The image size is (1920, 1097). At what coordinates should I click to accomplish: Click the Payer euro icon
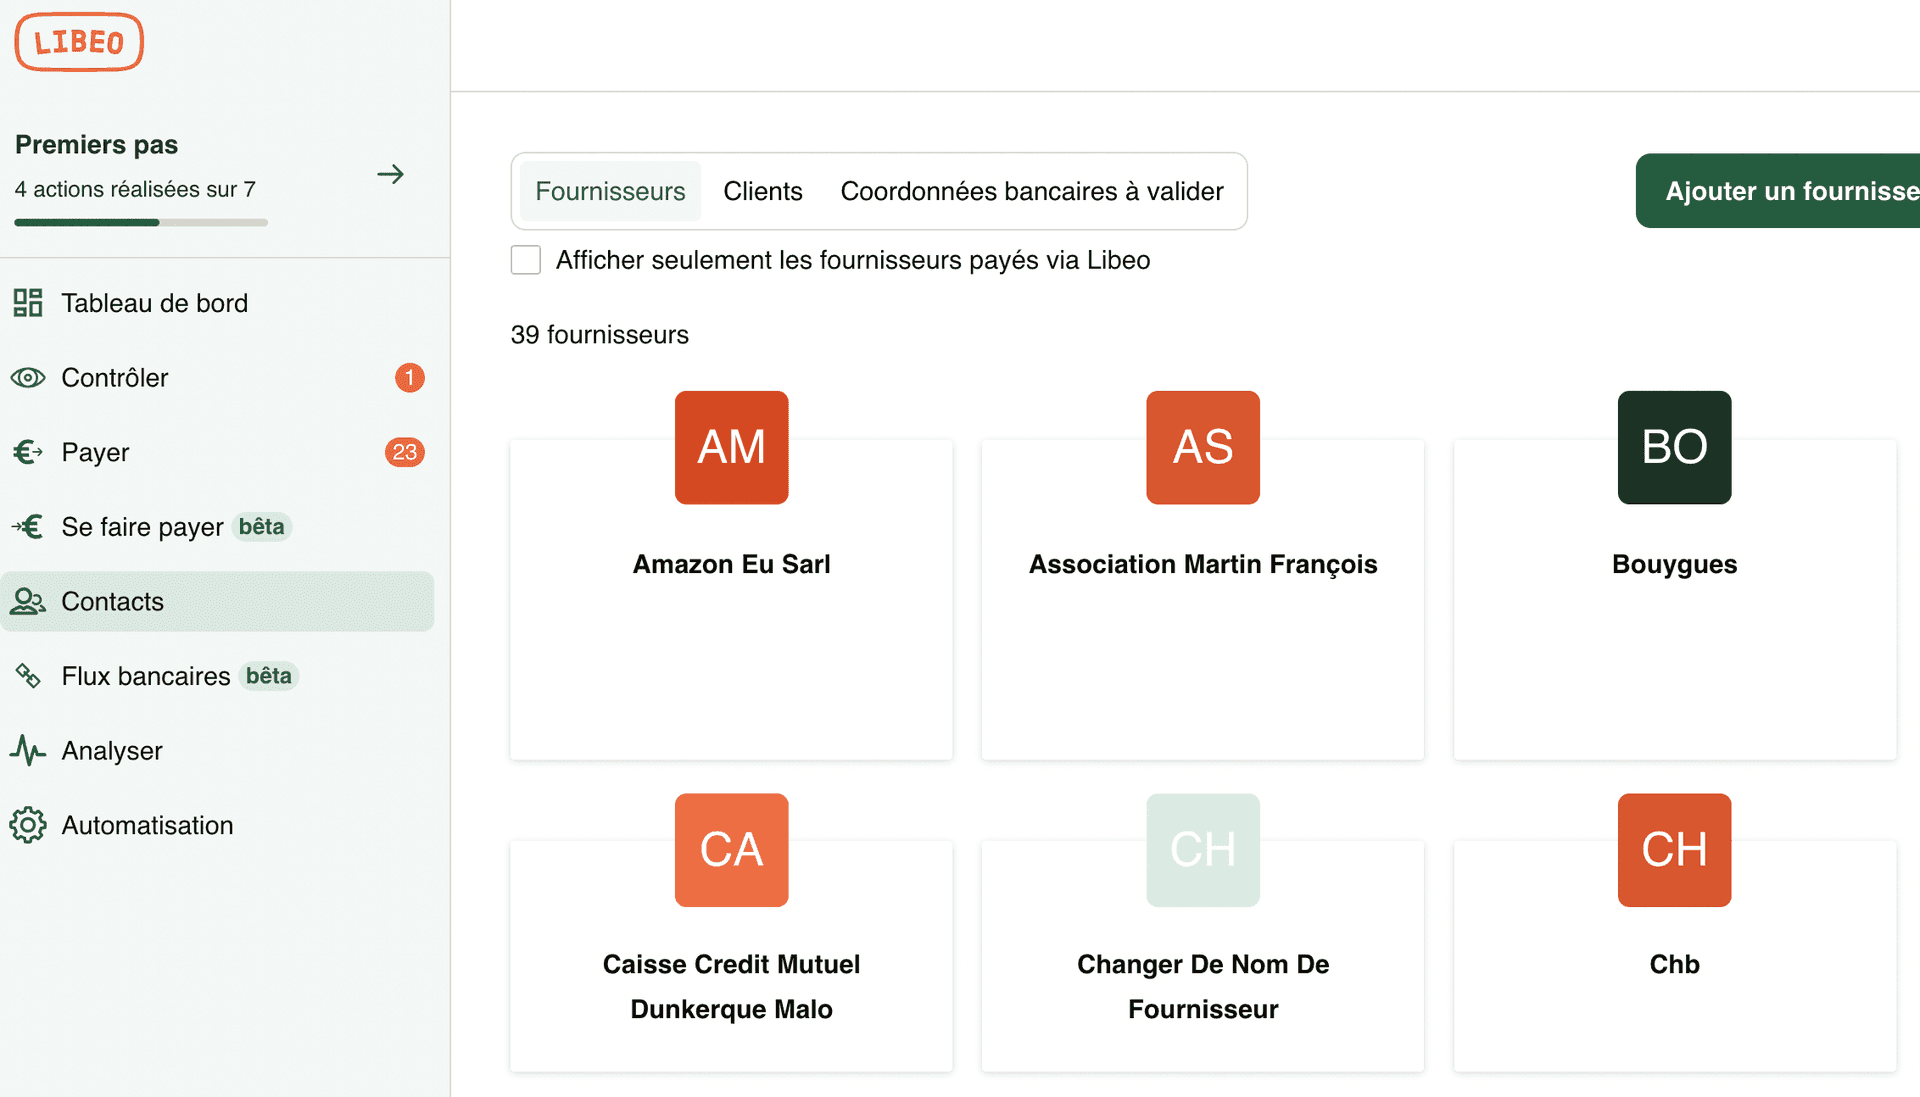tap(28, 452)
